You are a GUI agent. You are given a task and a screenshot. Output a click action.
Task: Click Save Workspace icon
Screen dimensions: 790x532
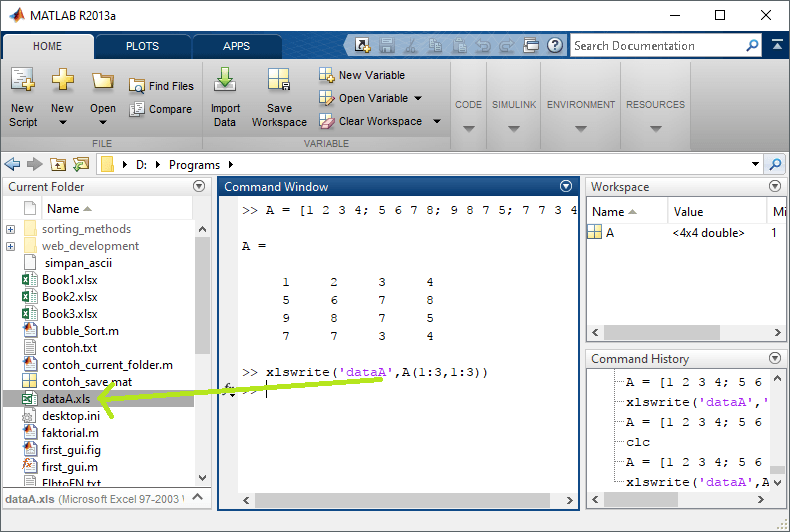(x=279, y=80)
